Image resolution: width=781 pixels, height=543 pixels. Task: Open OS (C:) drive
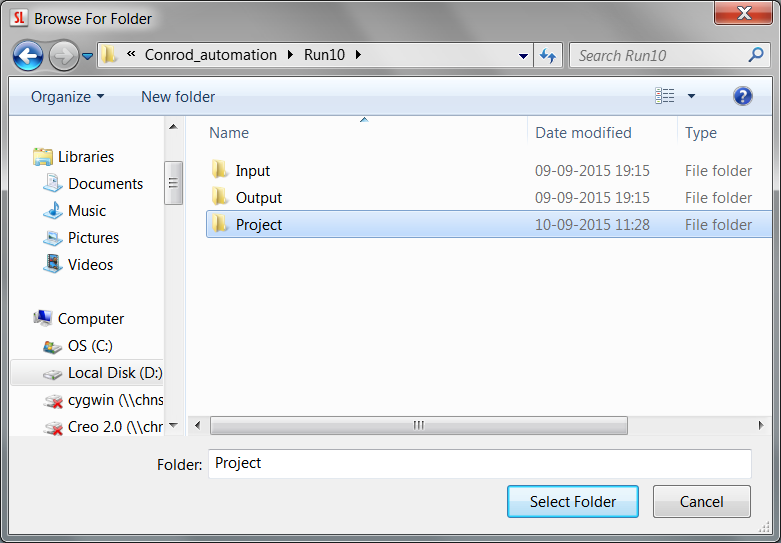(90, 346)
